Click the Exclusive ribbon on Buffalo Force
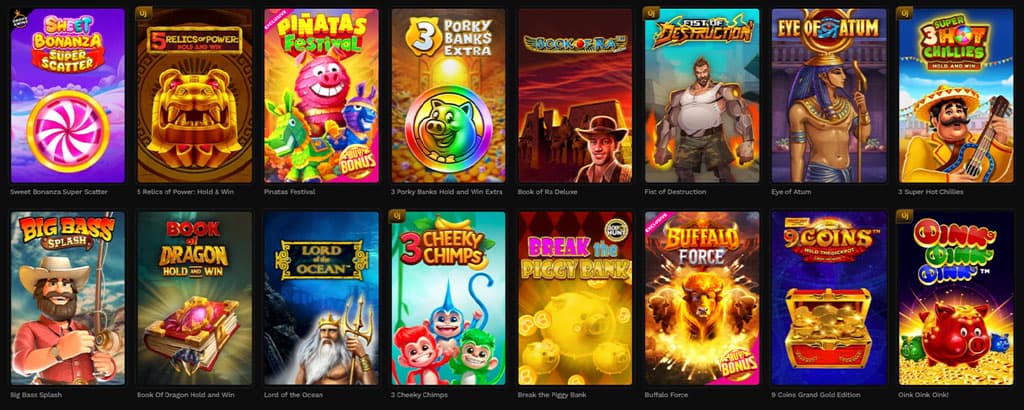 click(x=655, y=223)
